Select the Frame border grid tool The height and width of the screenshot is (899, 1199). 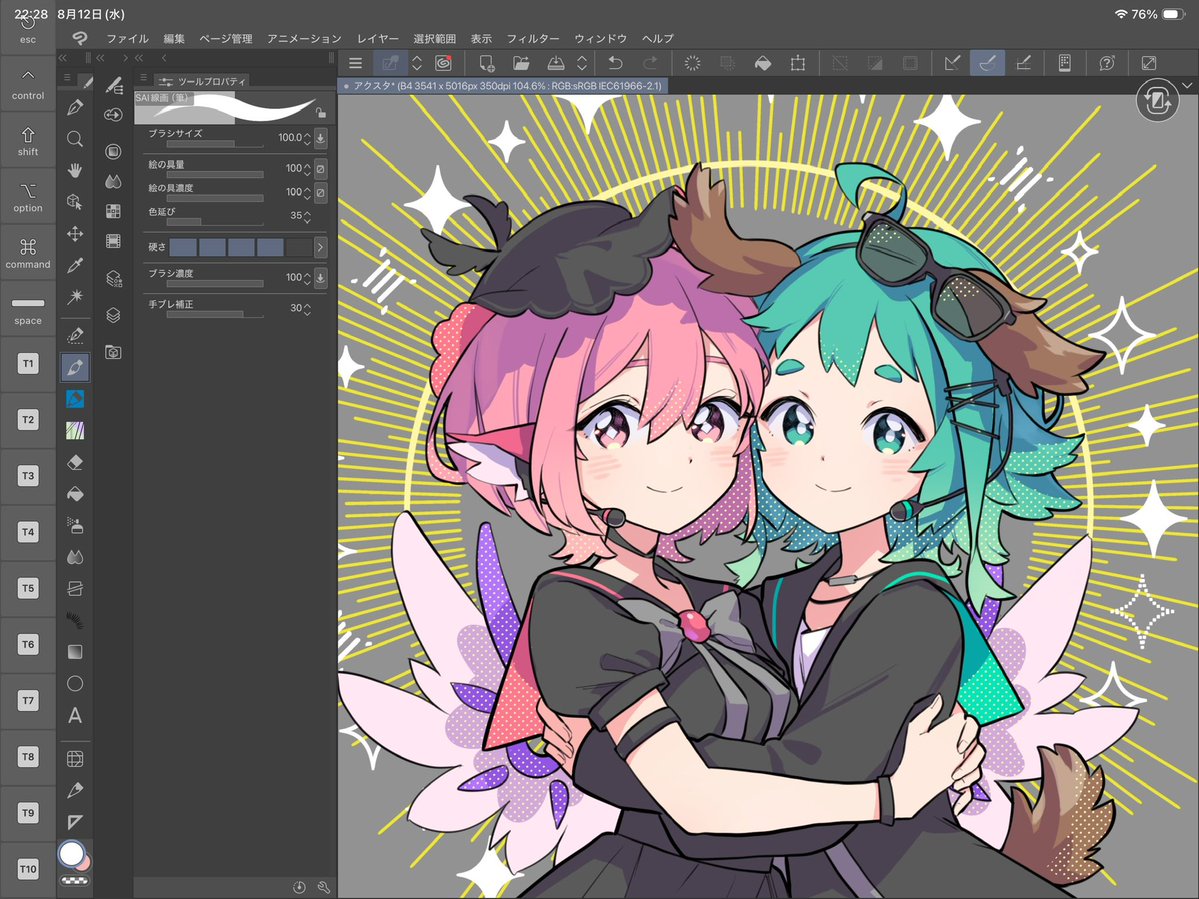click(75, 758)
